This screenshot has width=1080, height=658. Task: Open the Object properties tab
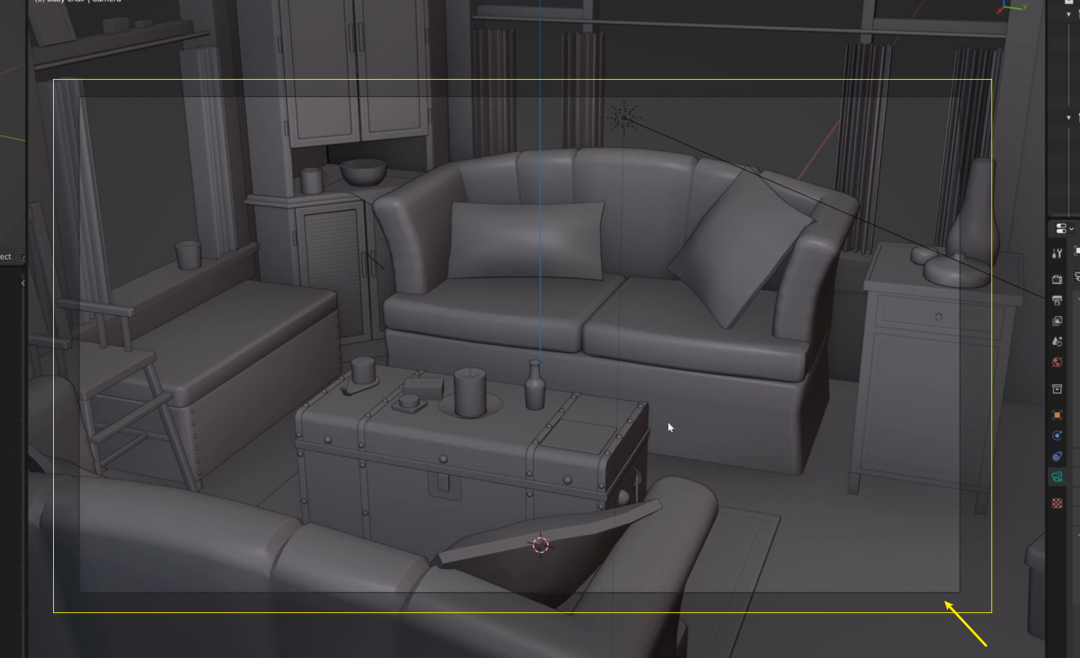point(1057,415)
